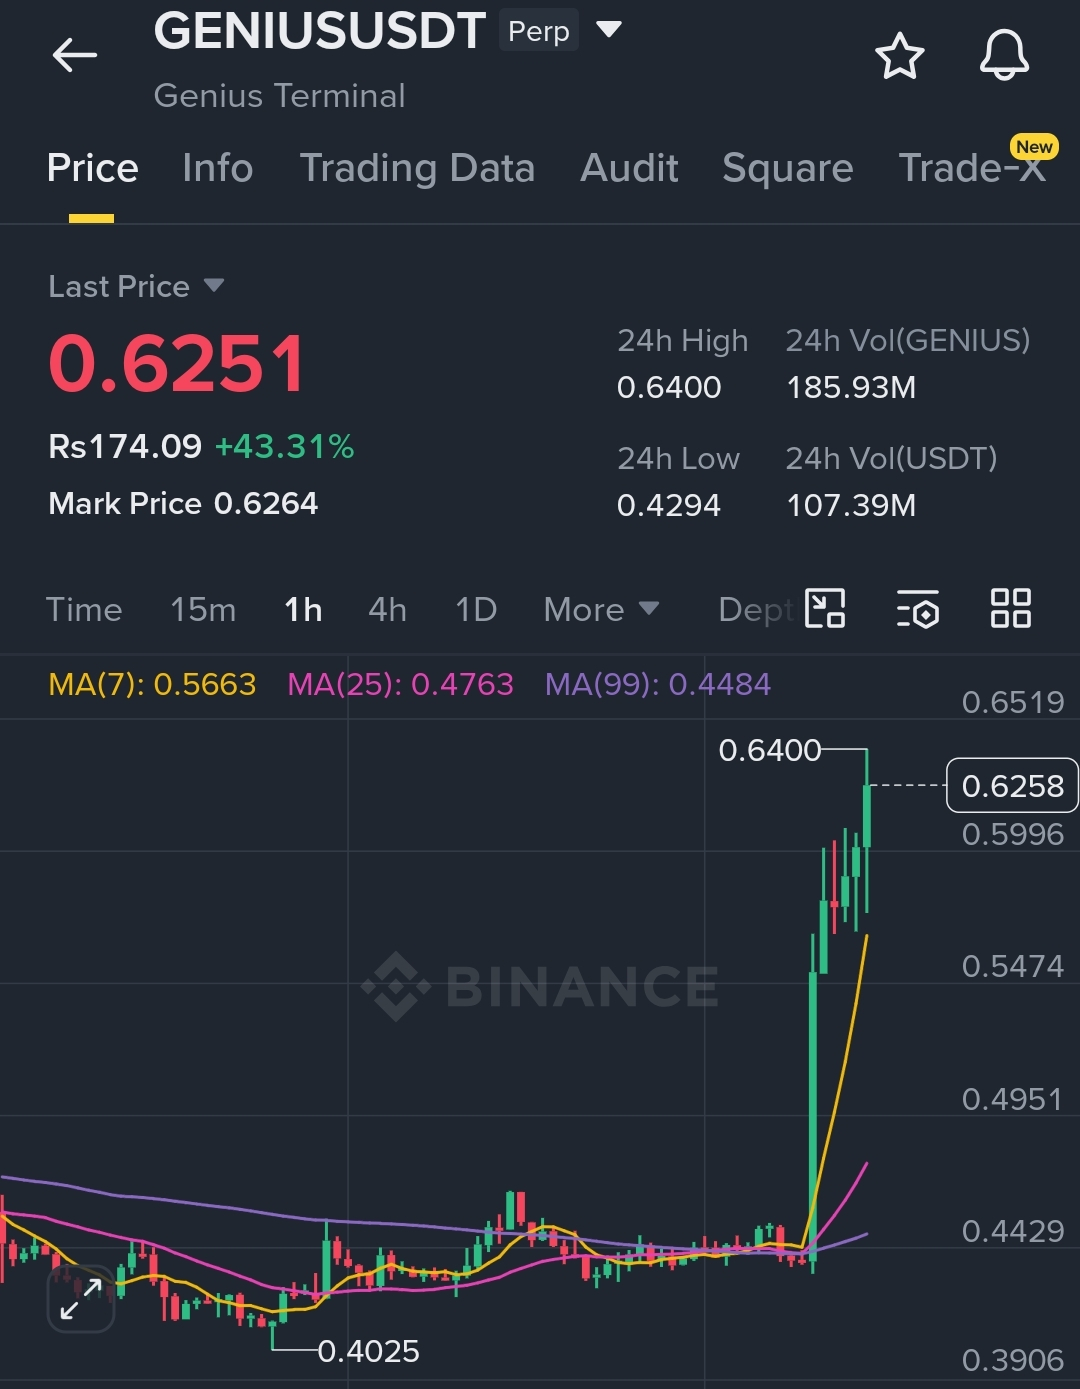This screenshot has height=1389, width=1080.
Task: Go back using the arrow icon
Action: [74, 54]
